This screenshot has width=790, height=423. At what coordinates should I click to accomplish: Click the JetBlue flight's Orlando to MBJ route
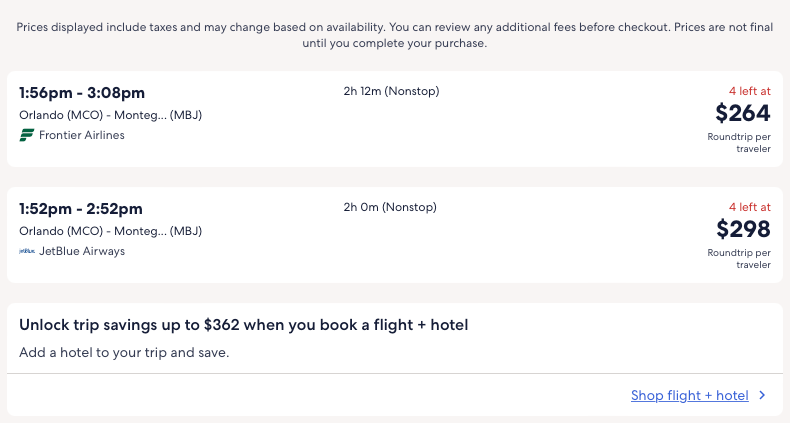[x=110, y=231]
